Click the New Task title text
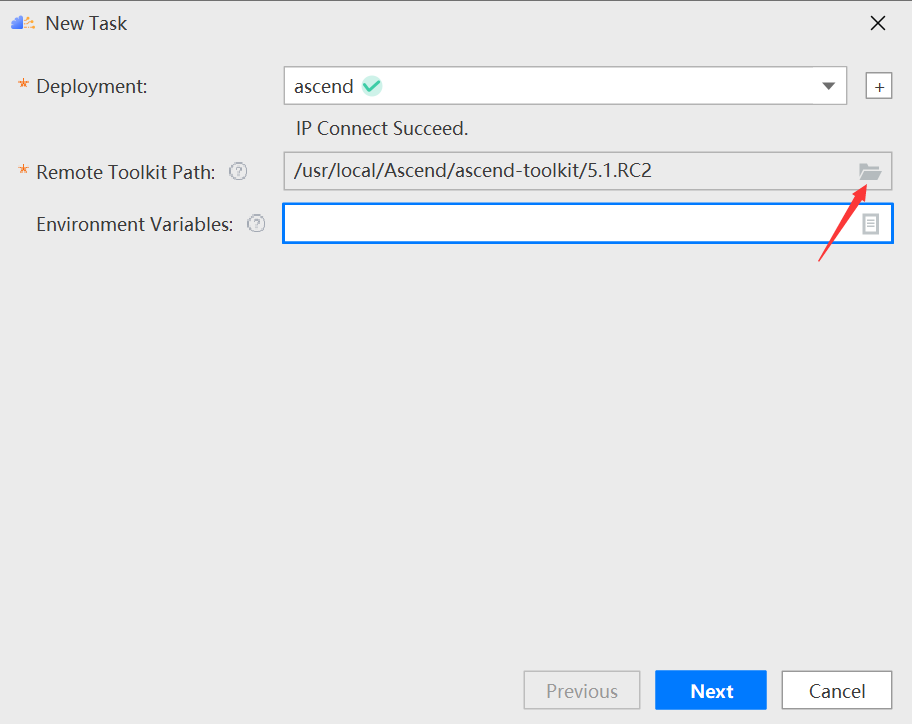The height and width of the screenshot is (724, 912). pyautogui.click(x=86, y=23)
